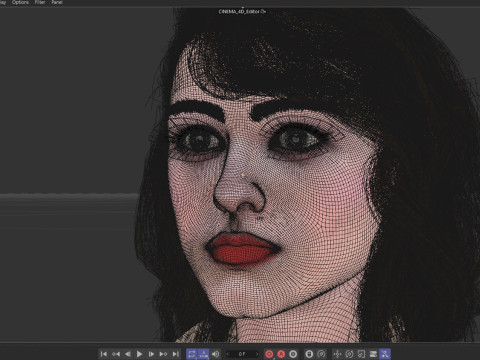Screen dimensions: 480x360
Task: Toggle Position key recording
Action: pyautogui.click(x=337, y=354)
